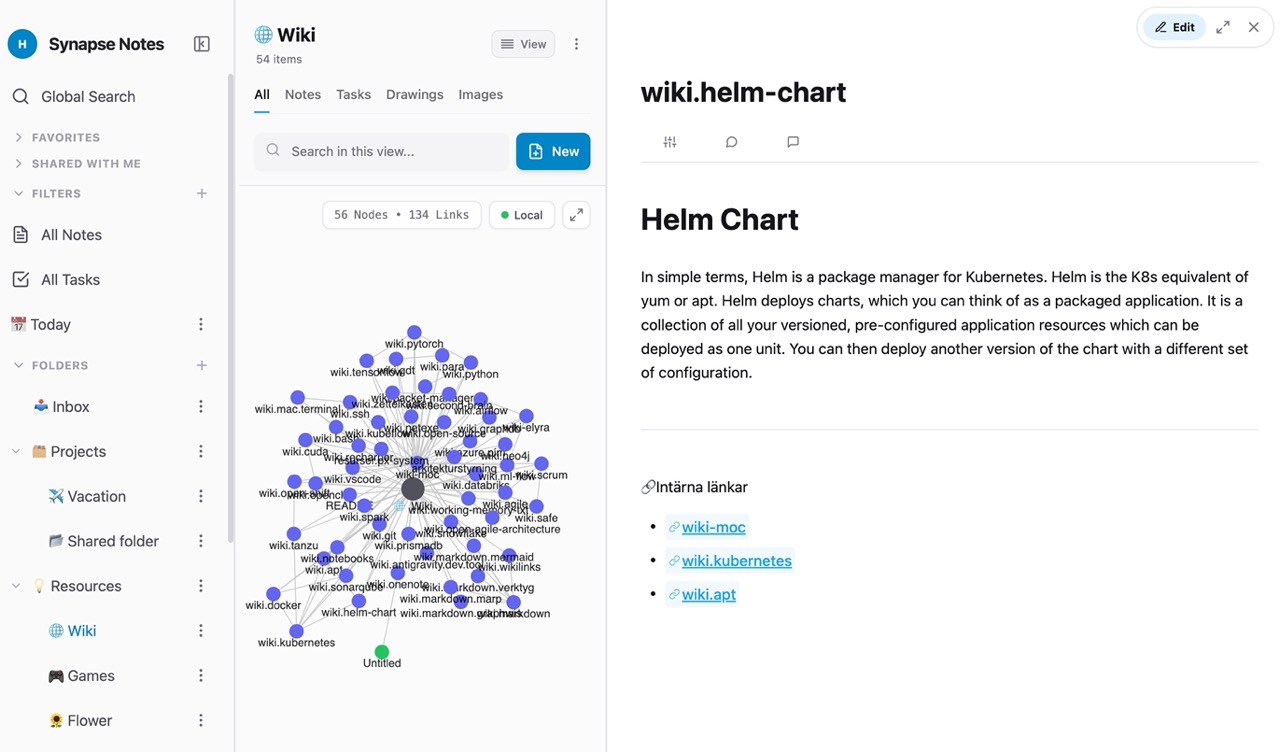
Task: Expand graph view with the diagonal arrows icon
Action: tap(576, 214)
